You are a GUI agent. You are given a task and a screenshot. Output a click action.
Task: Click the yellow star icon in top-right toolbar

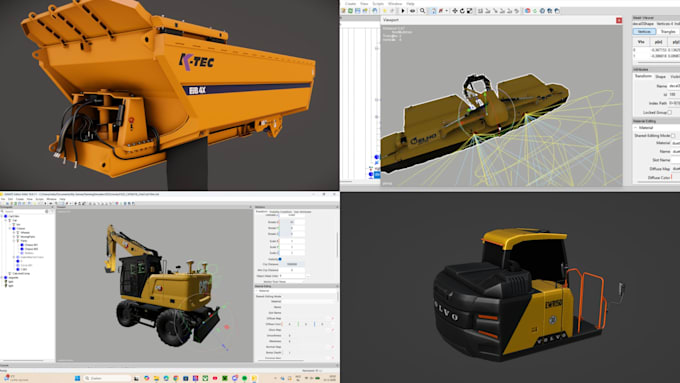tap(385, 10)
